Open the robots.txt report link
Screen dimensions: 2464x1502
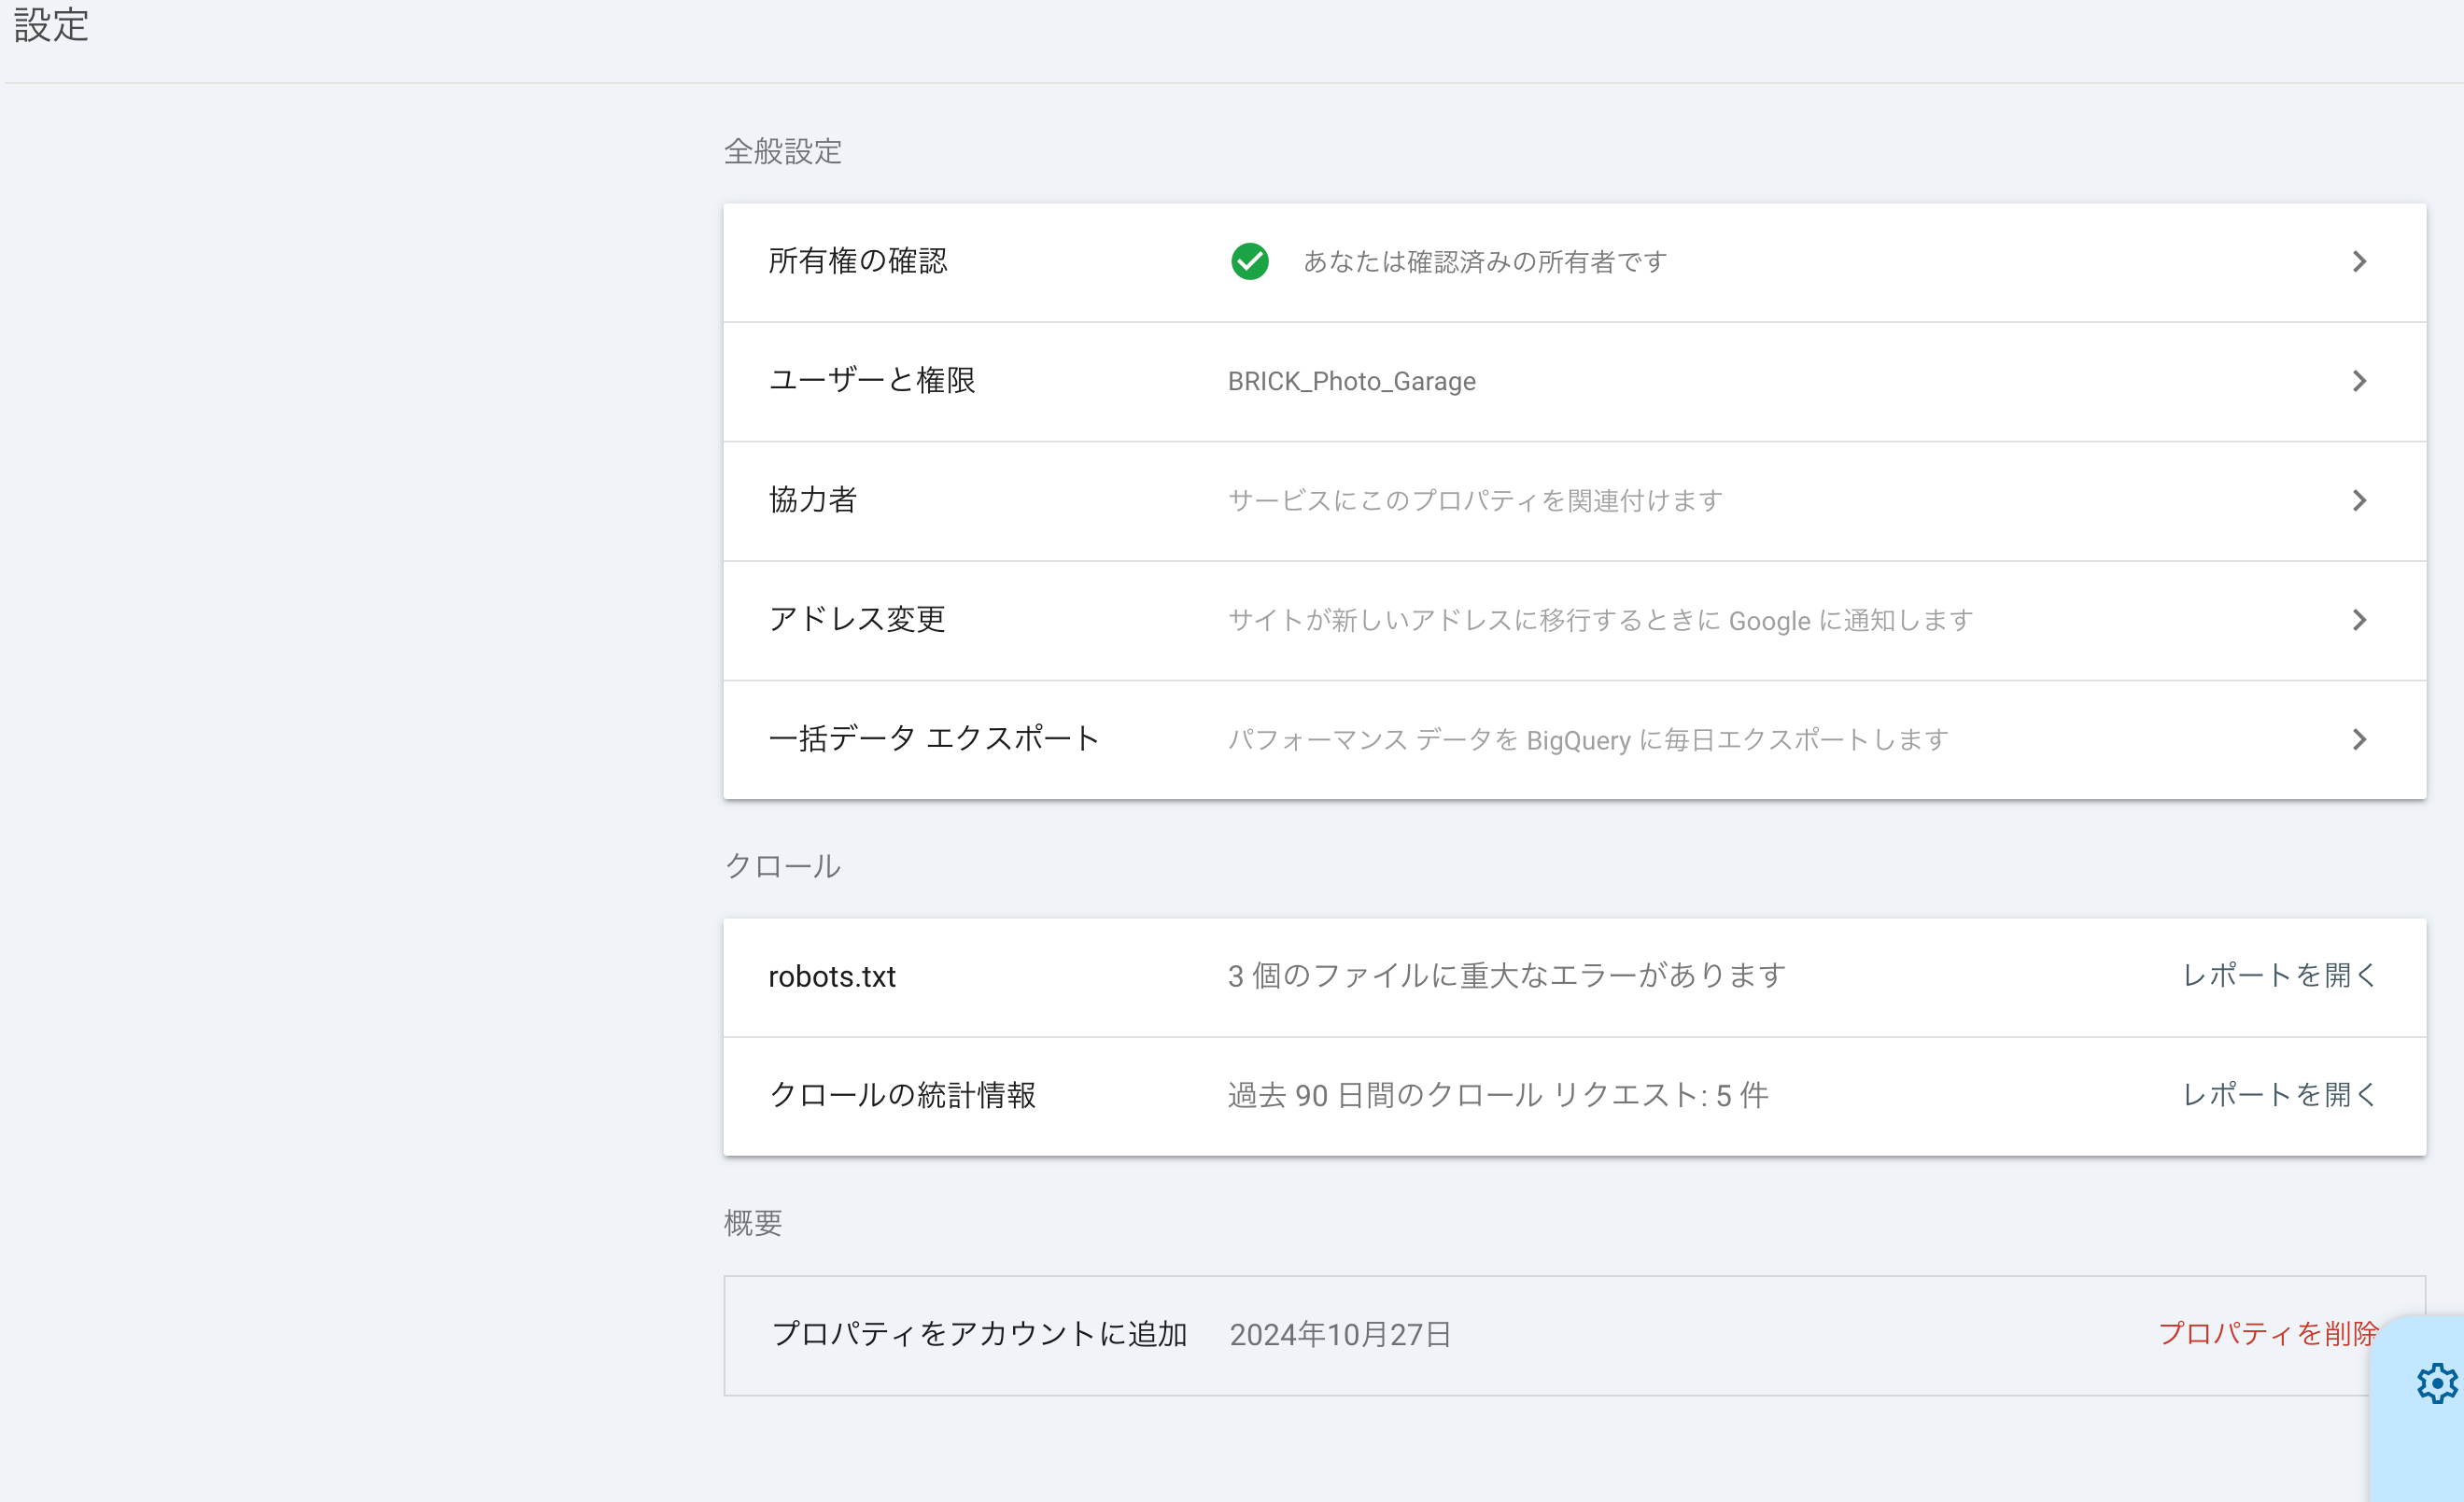(x=2277, y=975)
